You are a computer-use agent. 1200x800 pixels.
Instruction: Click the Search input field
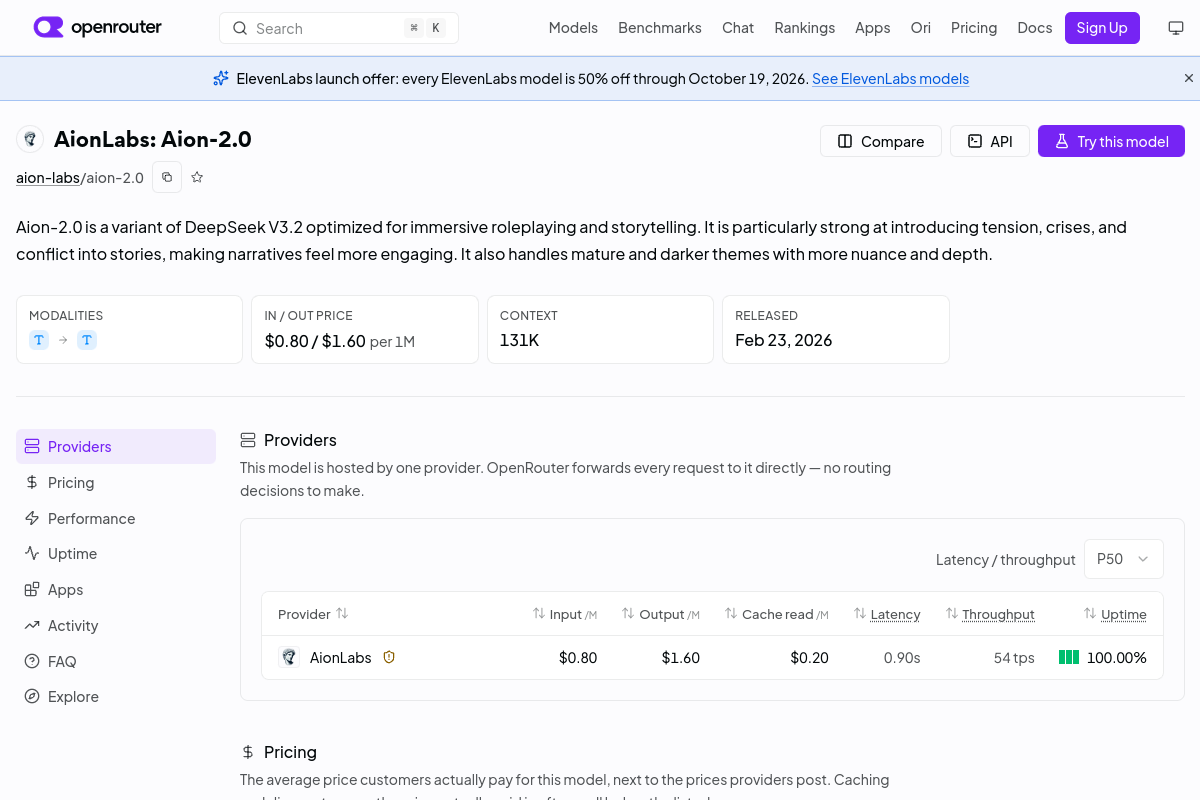[339, 28]
